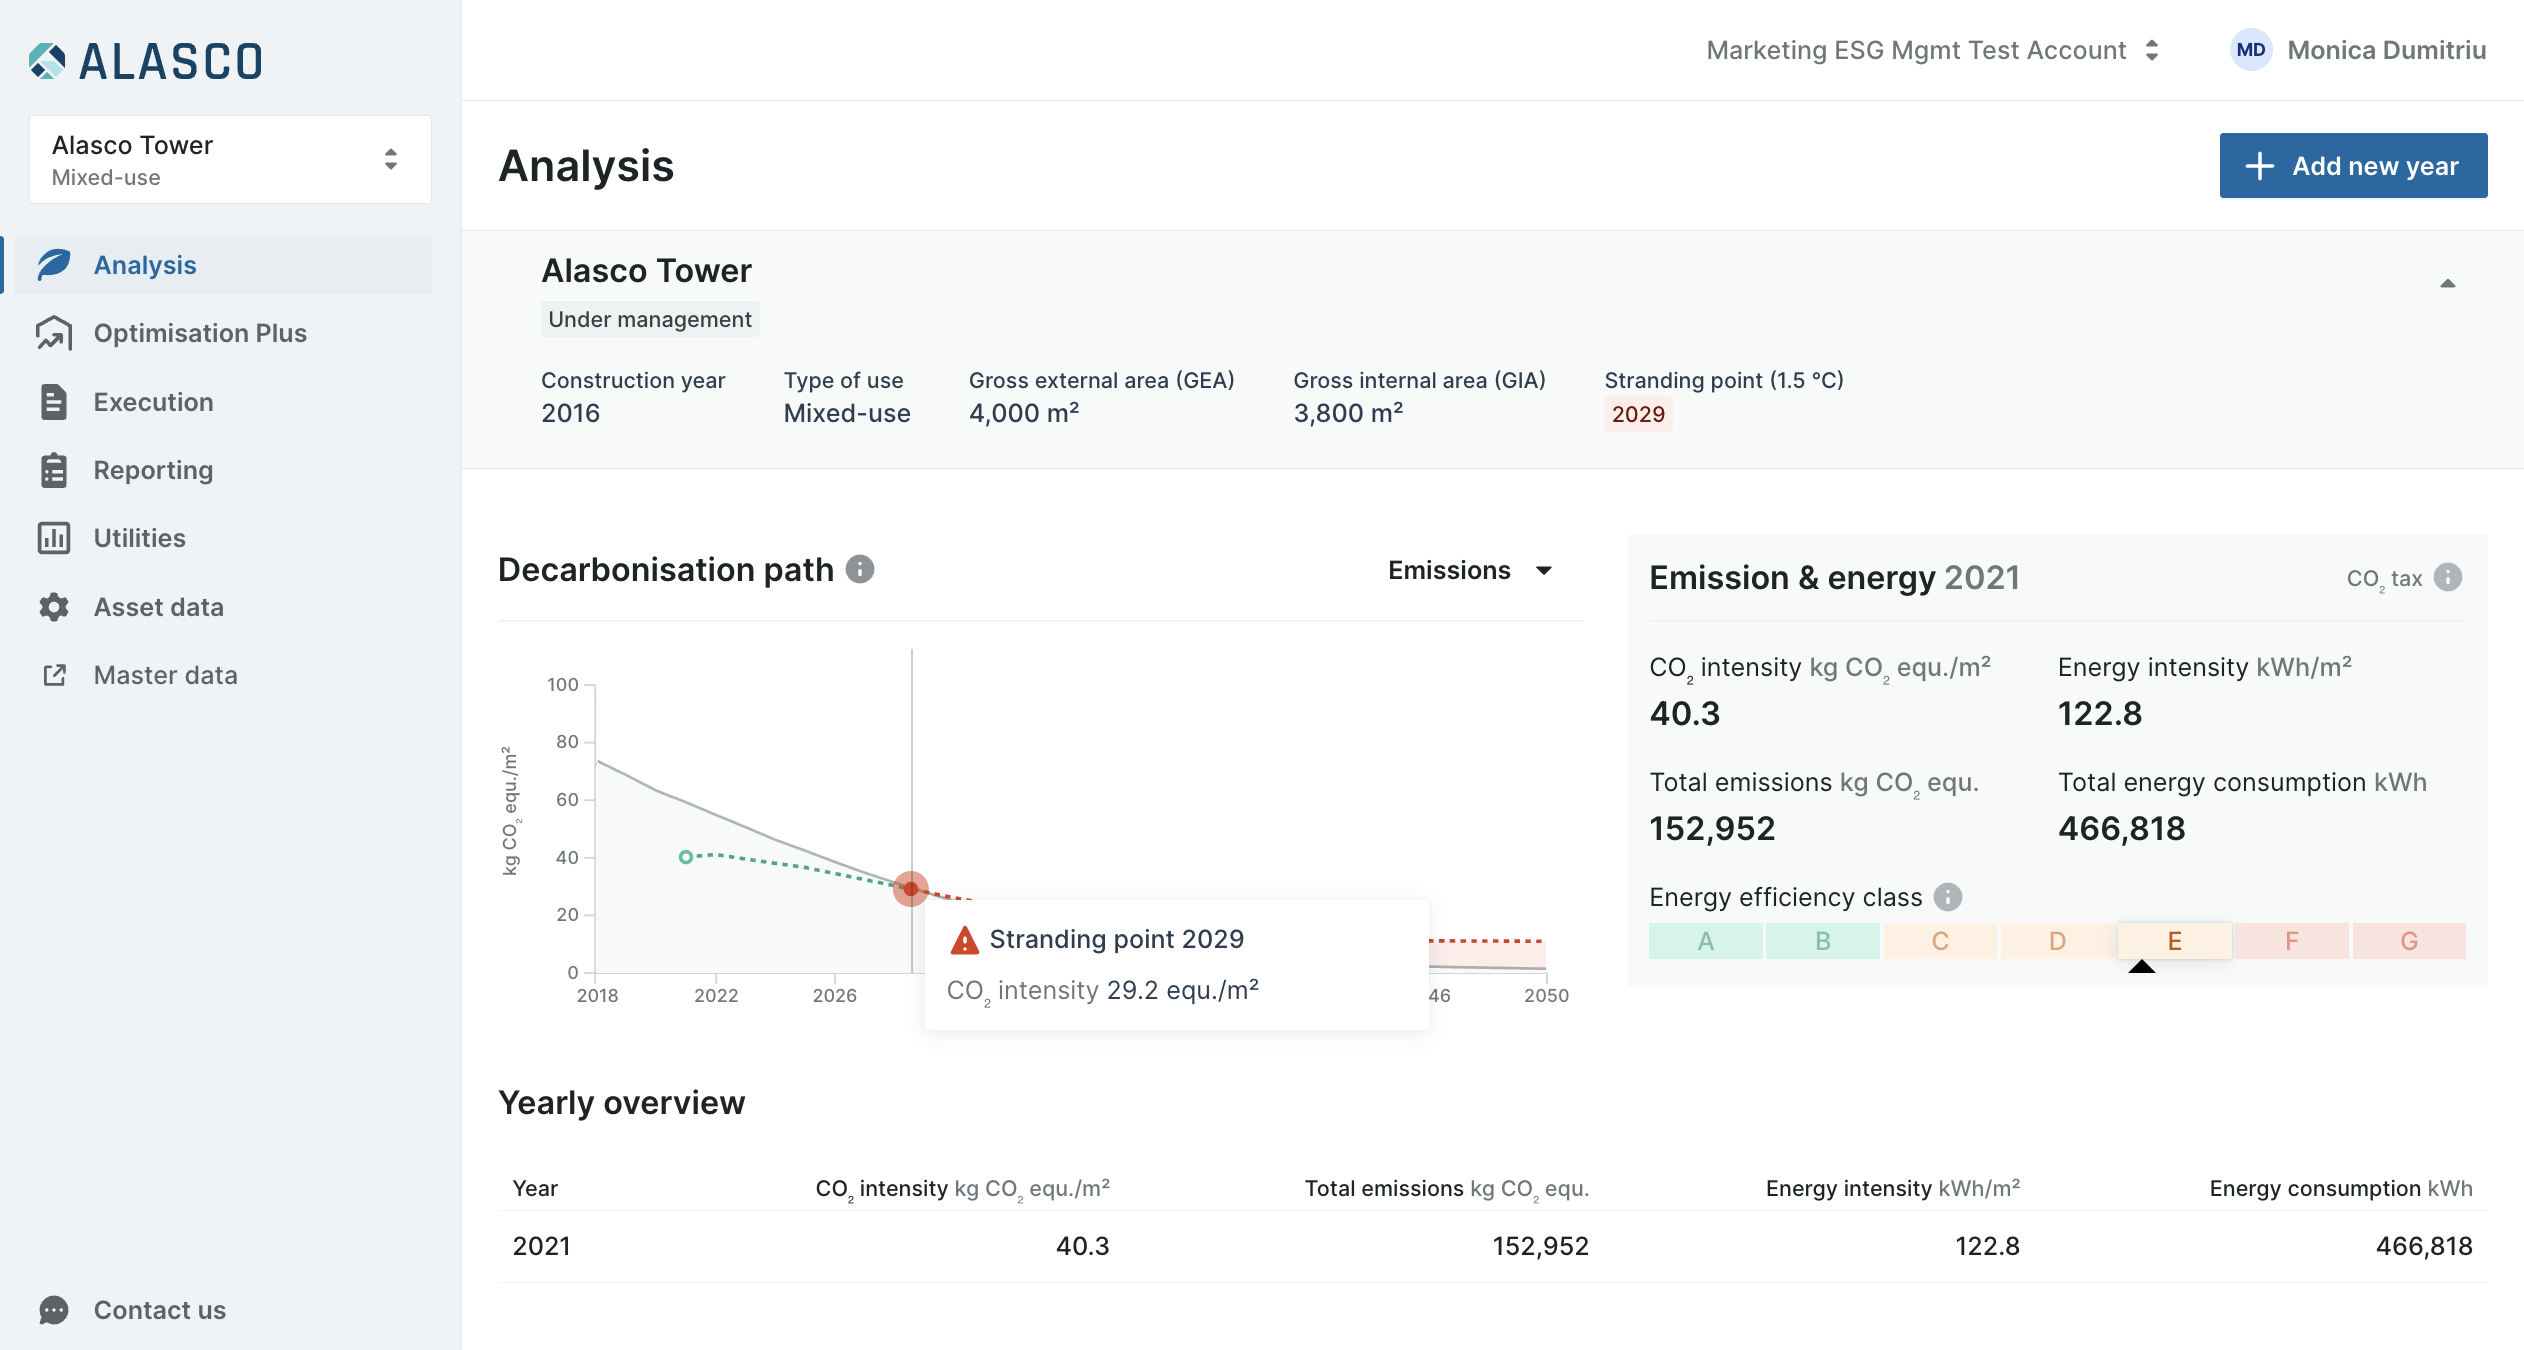Open the Emissions chart dropdown

pos(1470,570)
